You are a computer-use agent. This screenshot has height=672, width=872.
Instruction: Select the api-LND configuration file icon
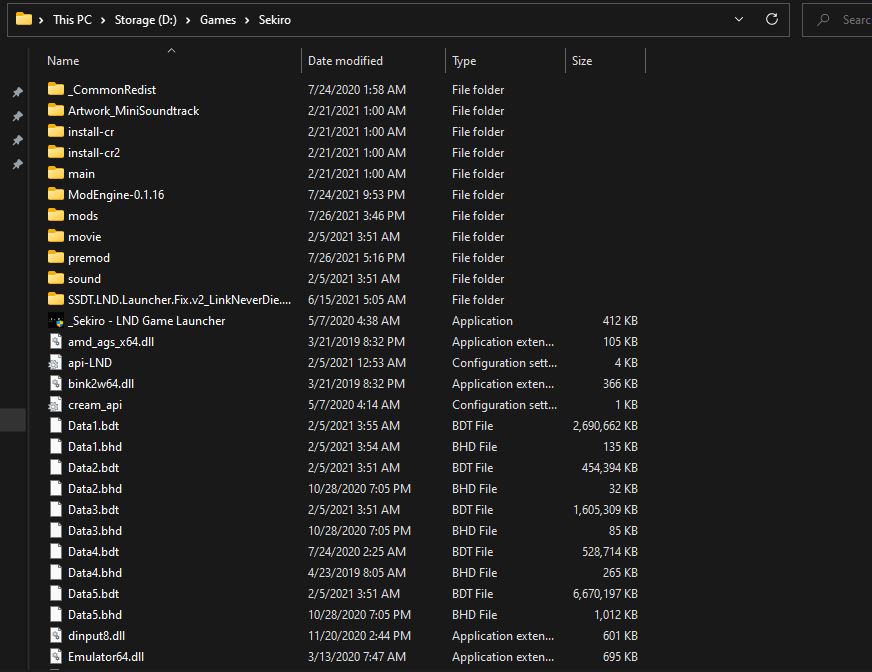(x=56, y=363)
